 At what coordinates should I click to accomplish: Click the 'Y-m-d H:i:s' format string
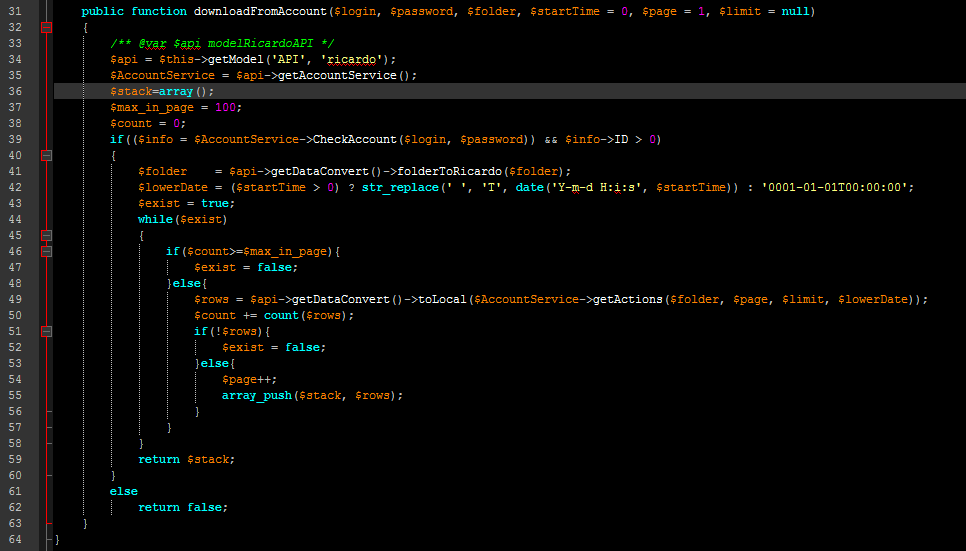pos(596,187)
